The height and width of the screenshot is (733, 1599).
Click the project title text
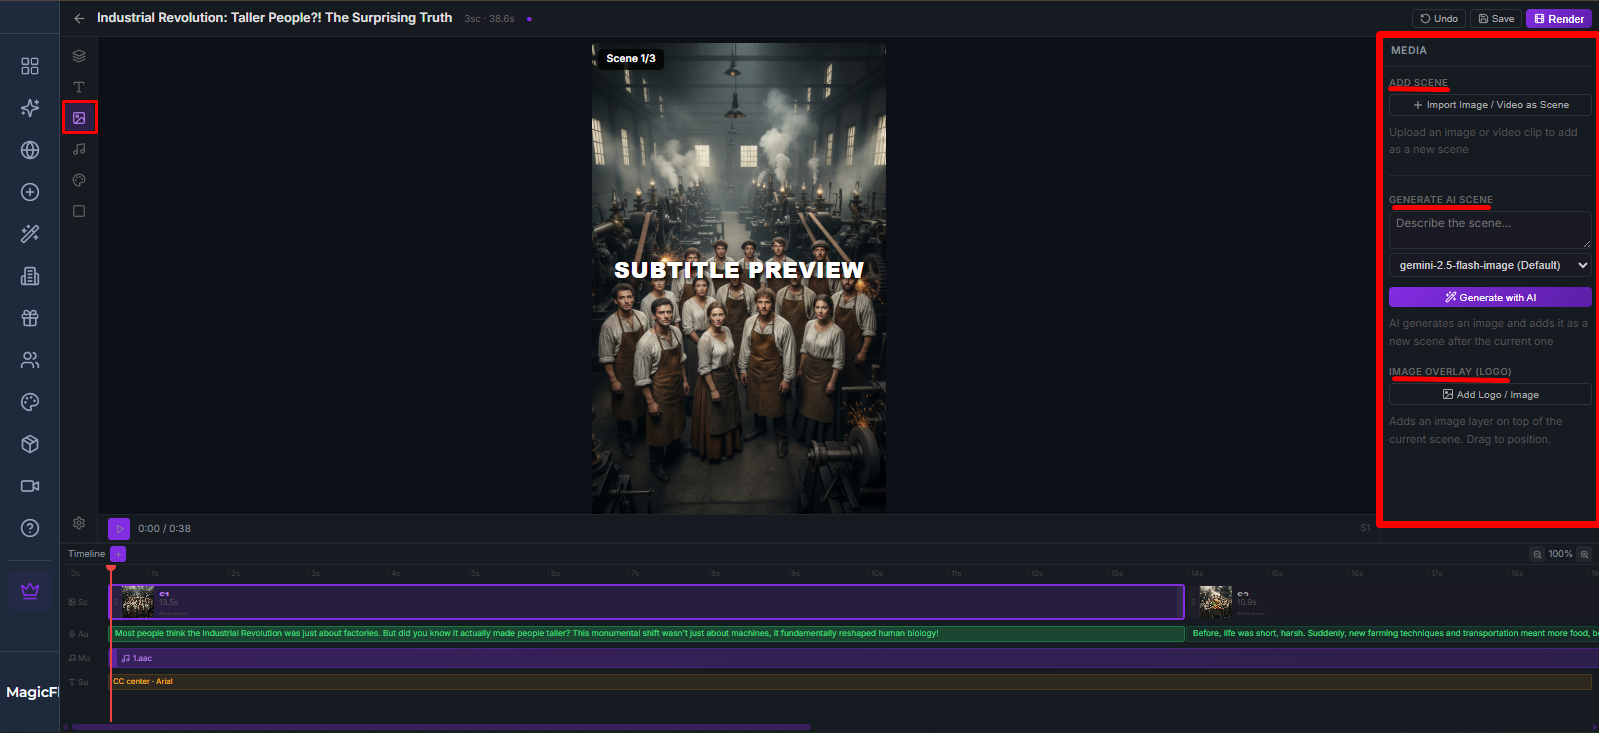click(x=274, y=18)
